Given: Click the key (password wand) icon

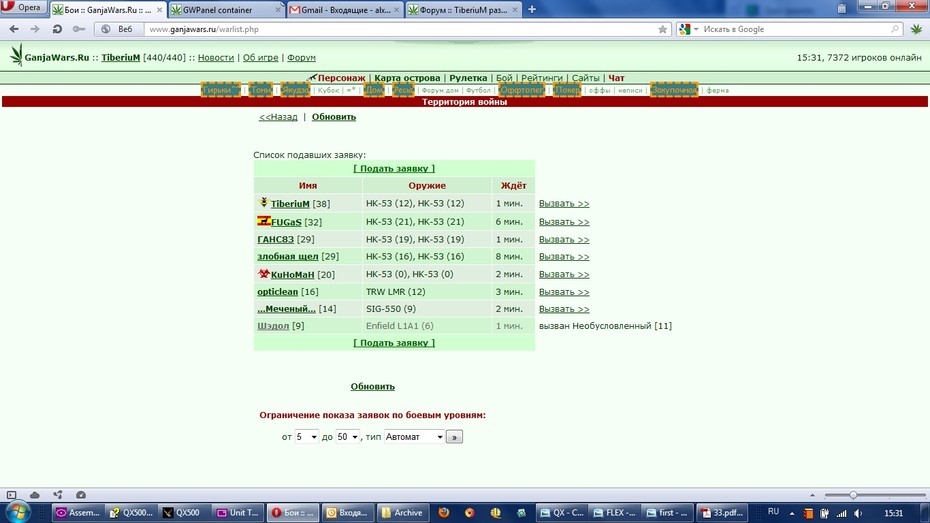Looking at the screenshot, I should pos(78,29).
